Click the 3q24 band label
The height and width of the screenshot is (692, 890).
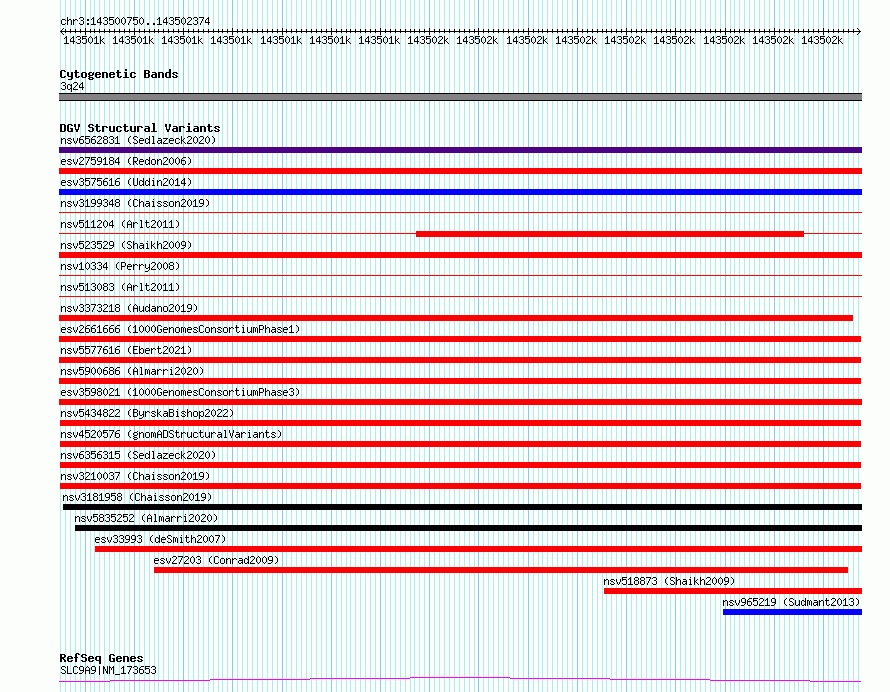[72, 86]
